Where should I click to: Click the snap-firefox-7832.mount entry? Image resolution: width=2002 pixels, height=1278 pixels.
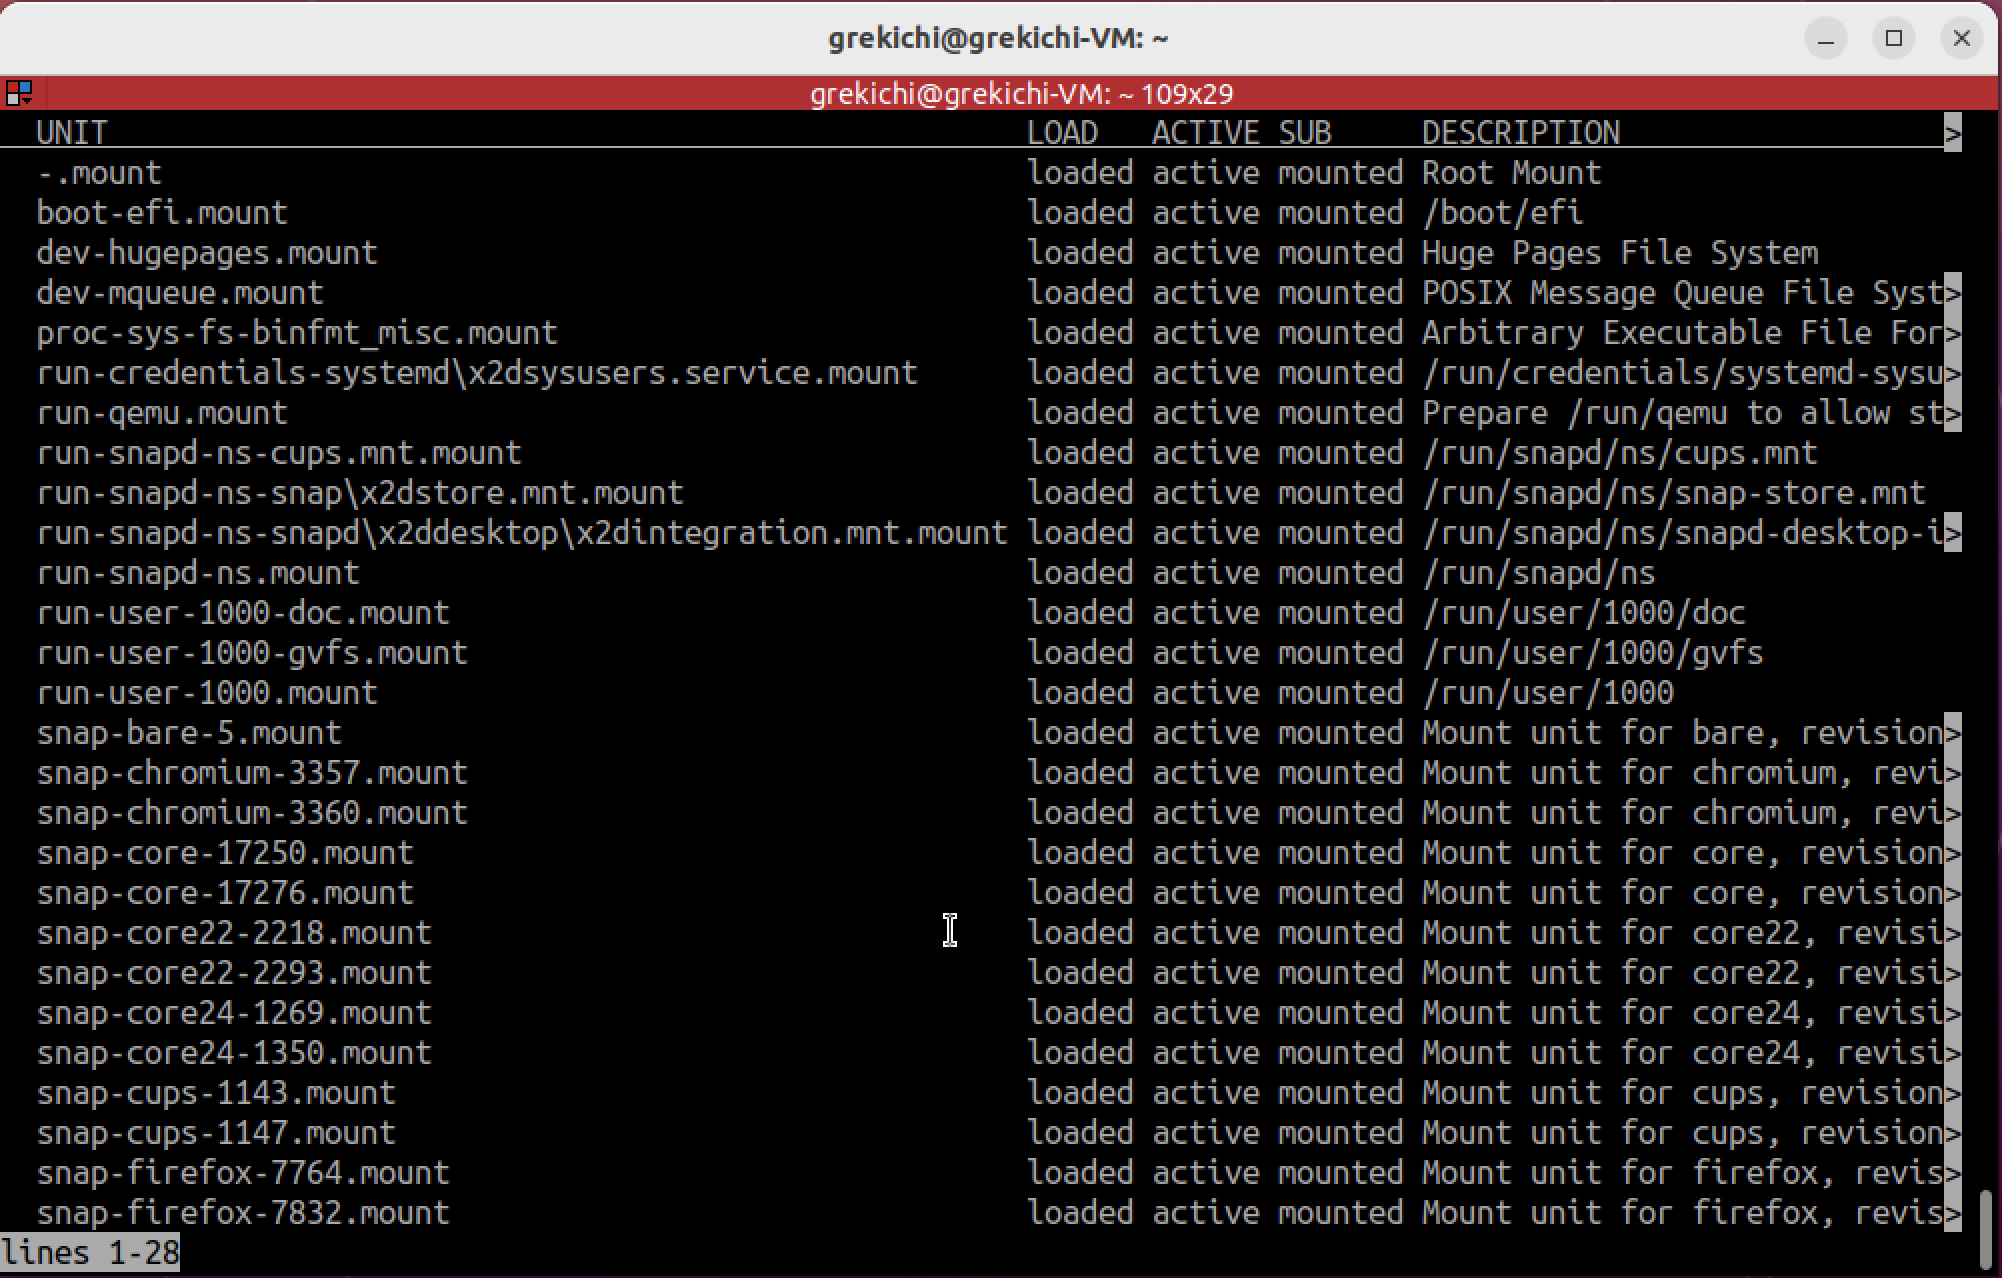(x=243, y=1213)
